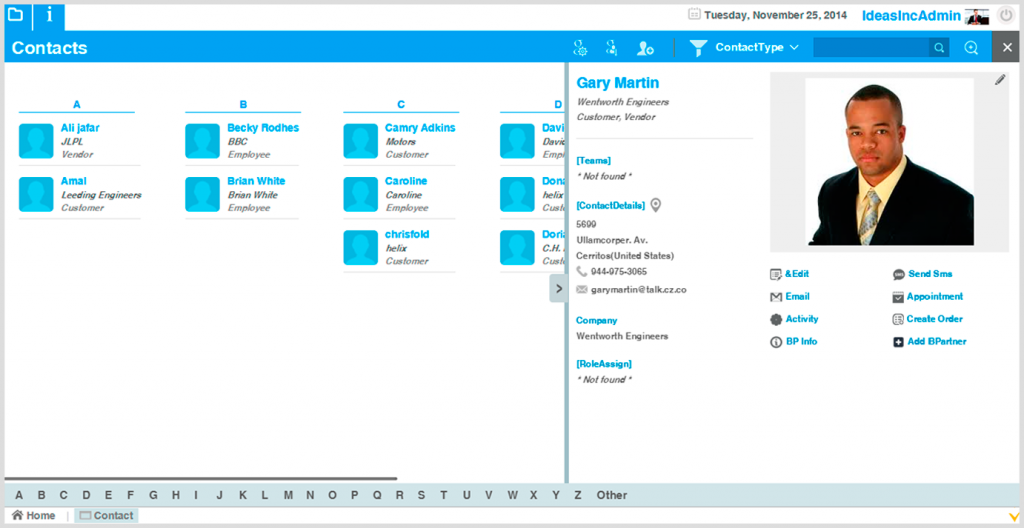
Task: Click the avatar of Camry Adkins
Action: click(360, 140)
